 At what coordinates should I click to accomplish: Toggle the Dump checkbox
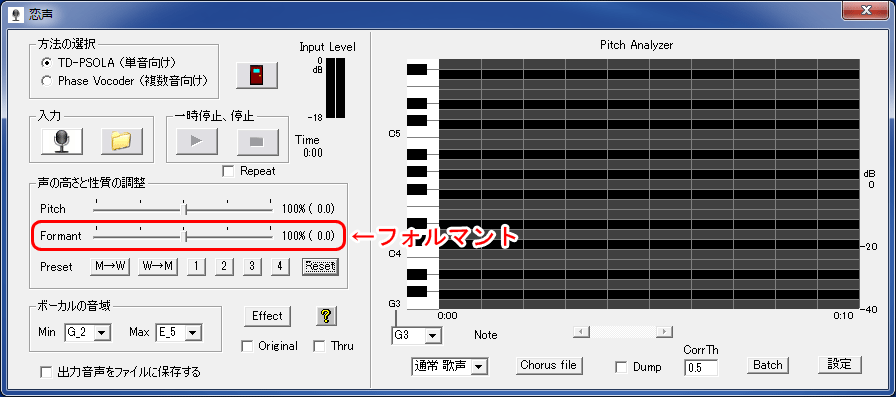(x=621, y=367)
